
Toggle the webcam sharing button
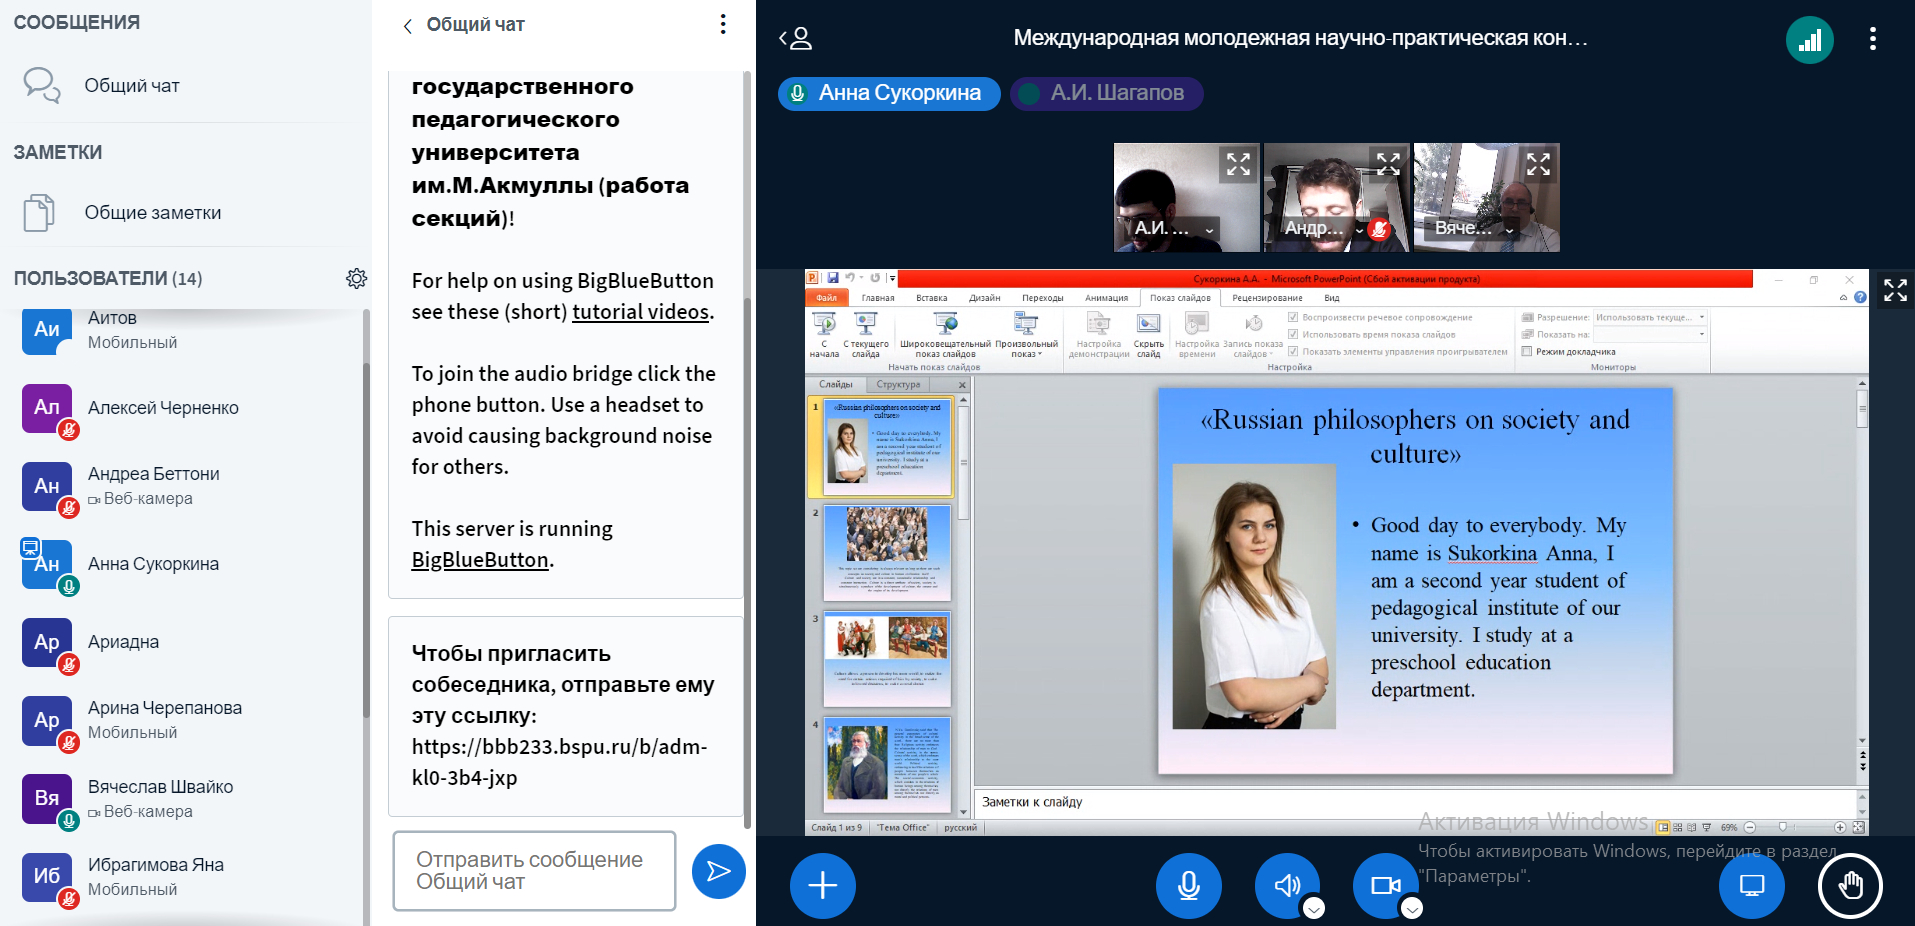pyautogui.click(x=1385, y=885)
